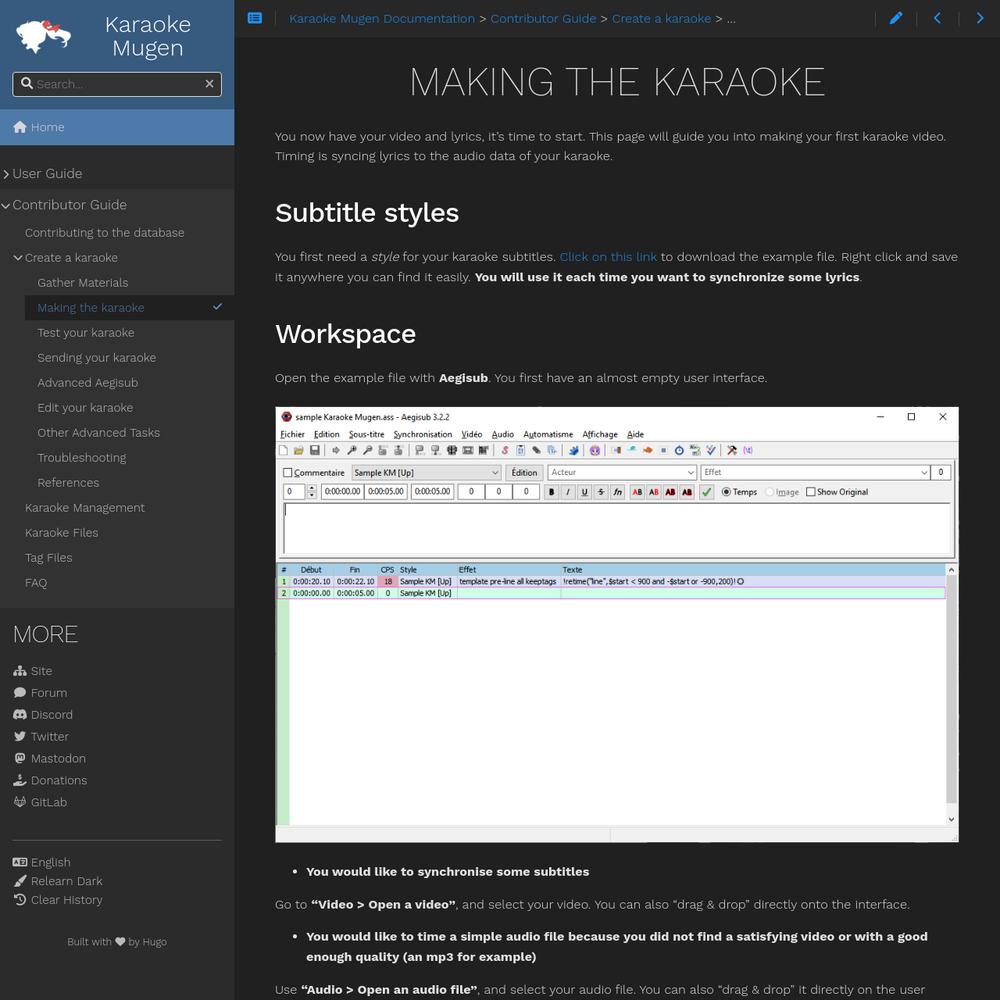Image resolution: width=1000 pixels, height=1000 pixels.
Task: Click font name fn button in Aegisub
Action: [x=617, y=492]
